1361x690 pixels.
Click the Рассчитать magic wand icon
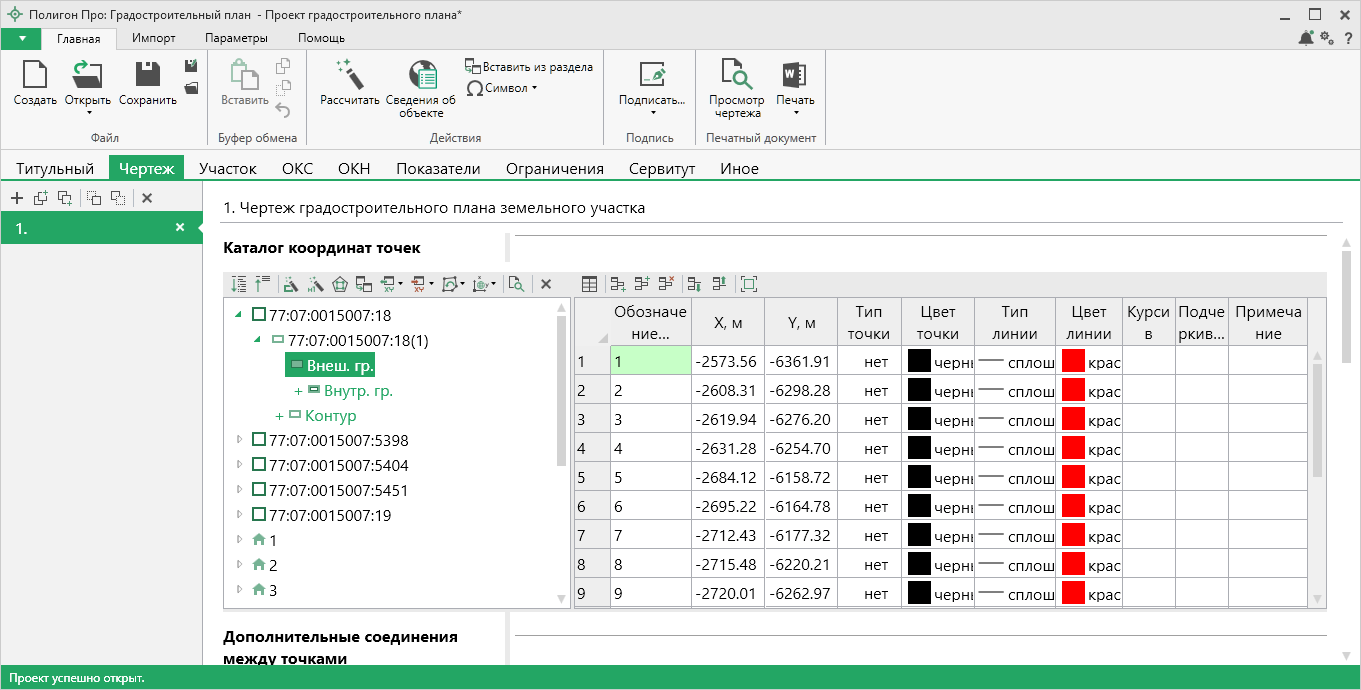click(x=349, y=74)
